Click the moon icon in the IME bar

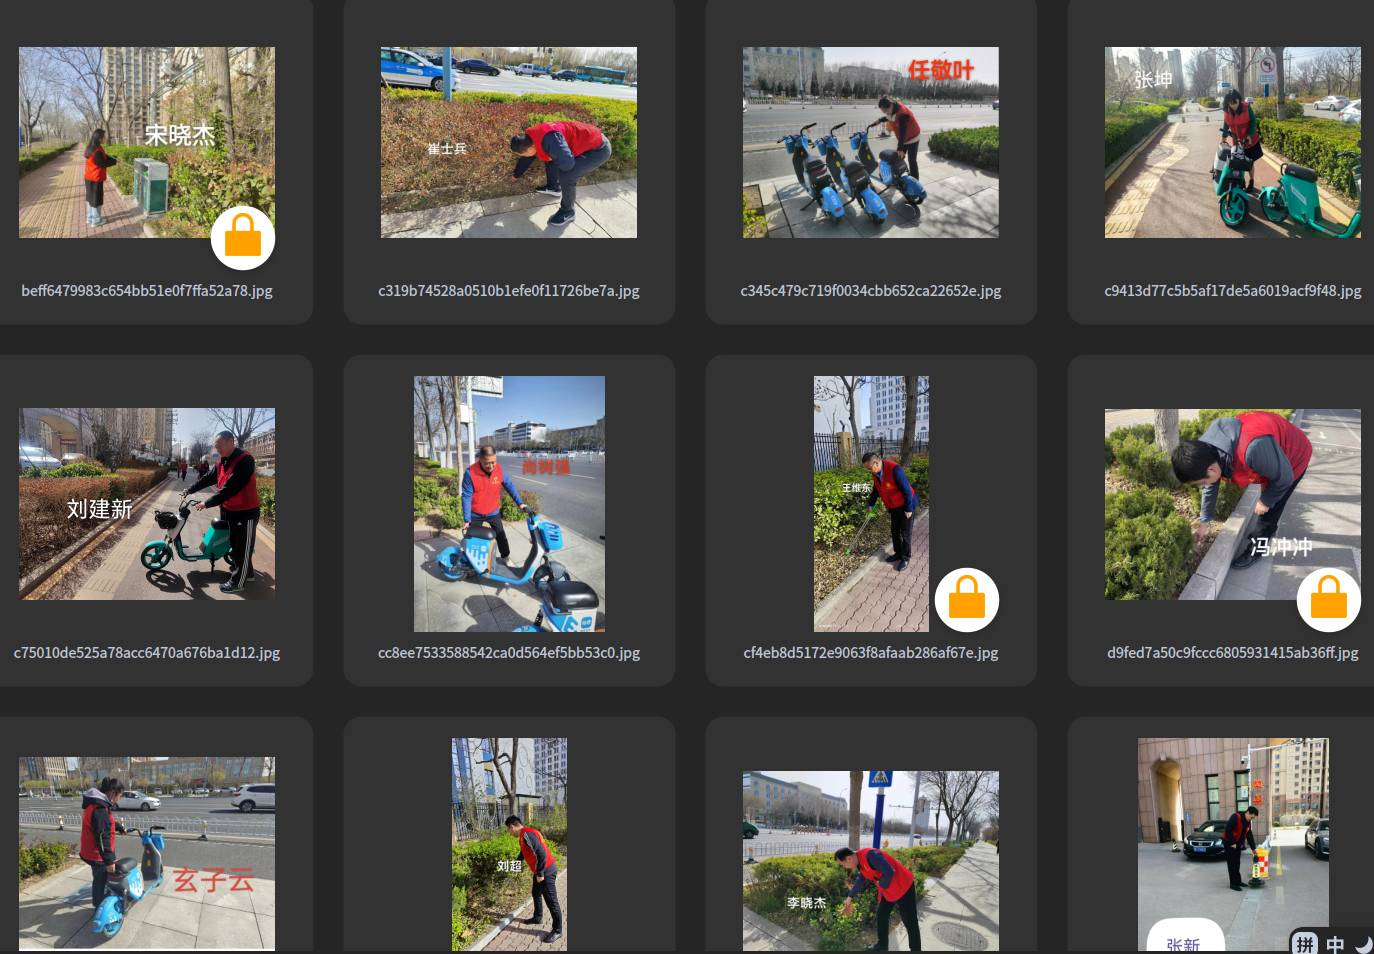tap(1363, 944)
